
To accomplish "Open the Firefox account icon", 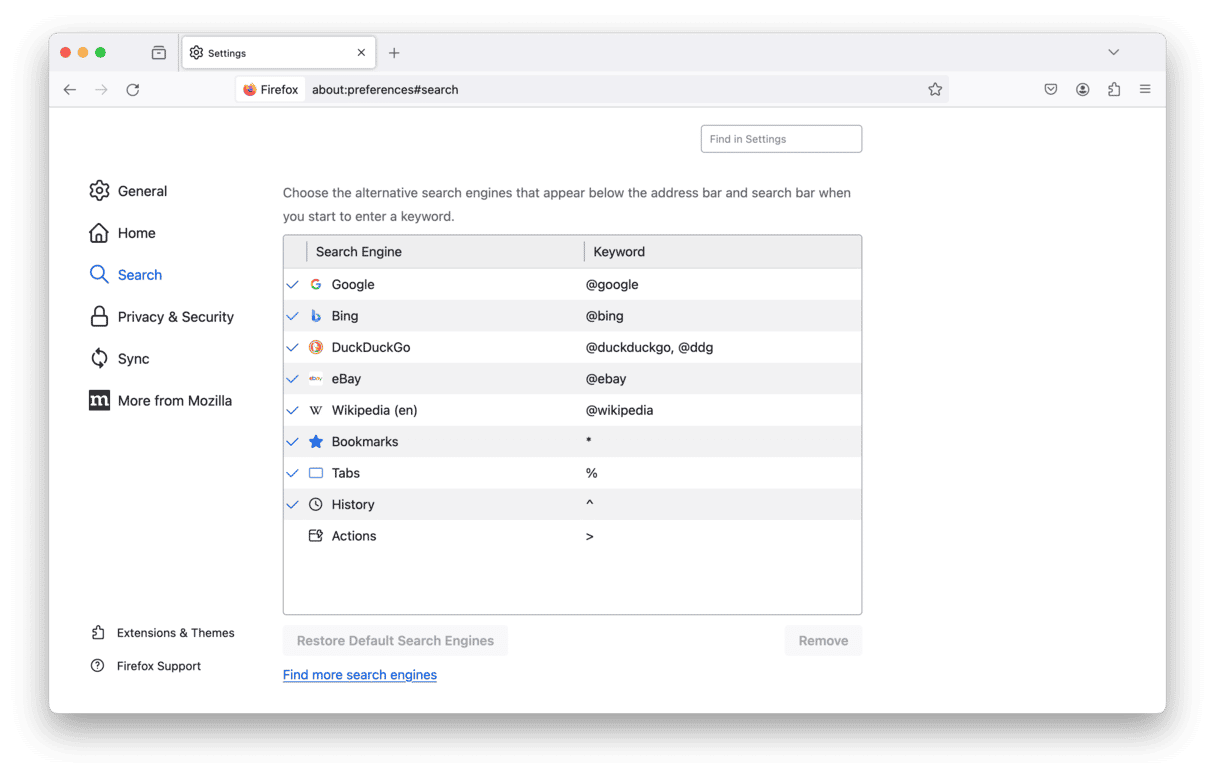I will [x=1082, y=90].
